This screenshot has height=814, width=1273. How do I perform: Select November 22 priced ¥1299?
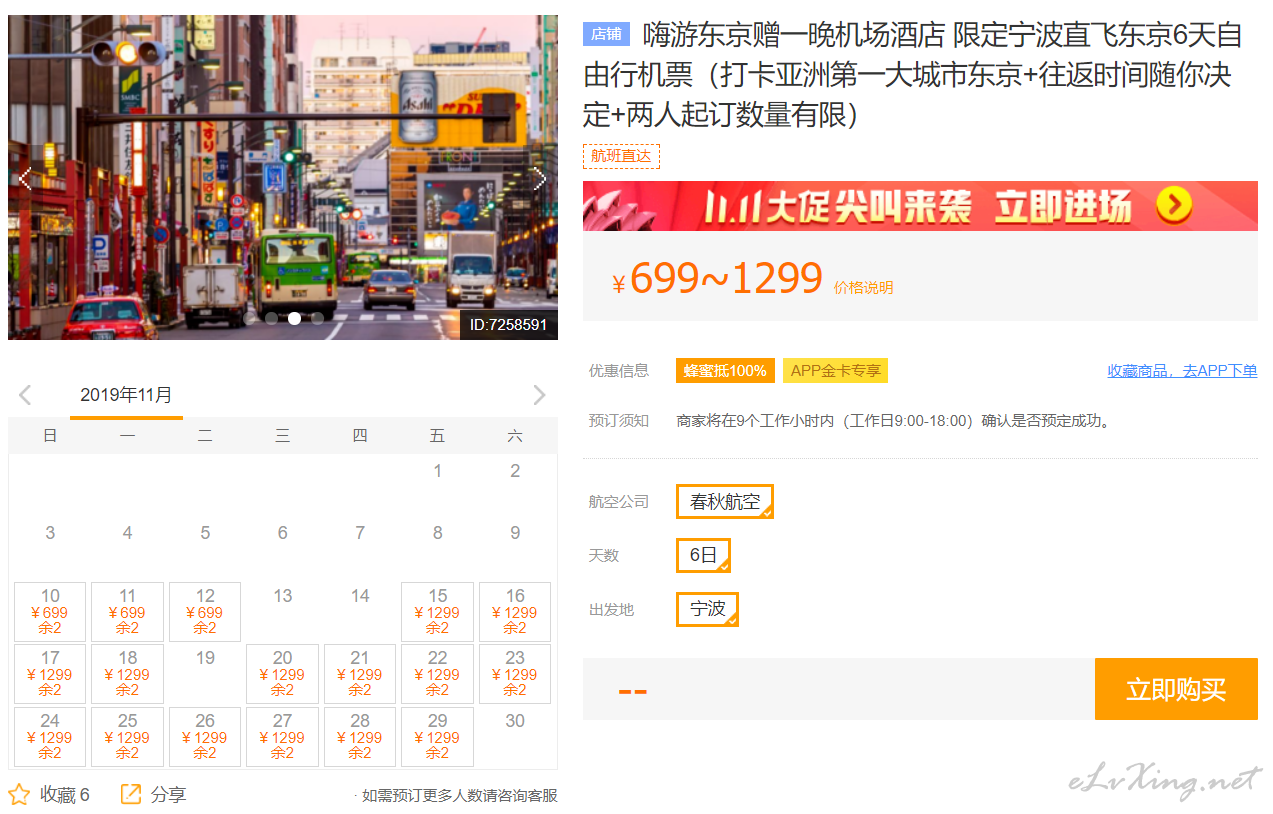tap(437, 674)
